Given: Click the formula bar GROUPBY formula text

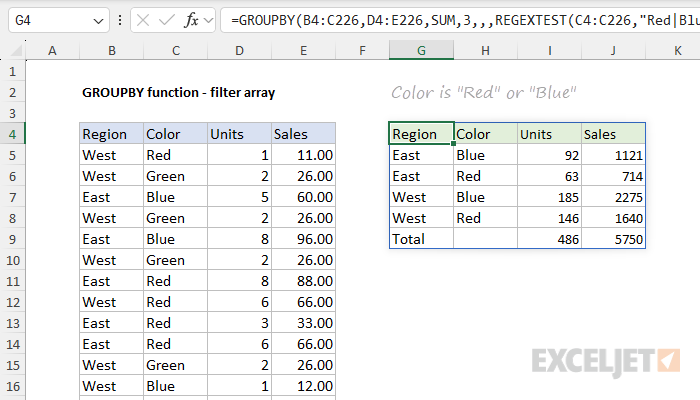Looking at the screenshot, I should tap(465, 21).
